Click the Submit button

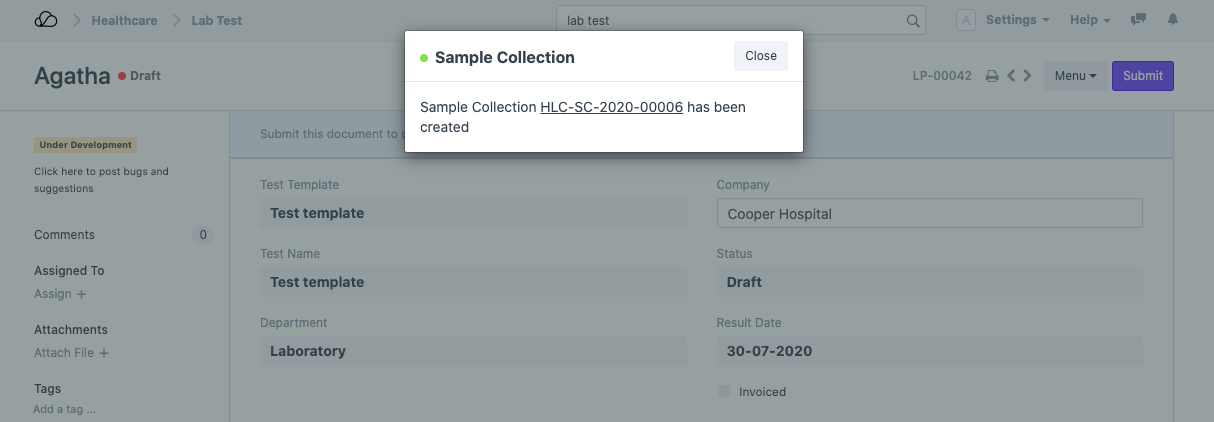1142,76
